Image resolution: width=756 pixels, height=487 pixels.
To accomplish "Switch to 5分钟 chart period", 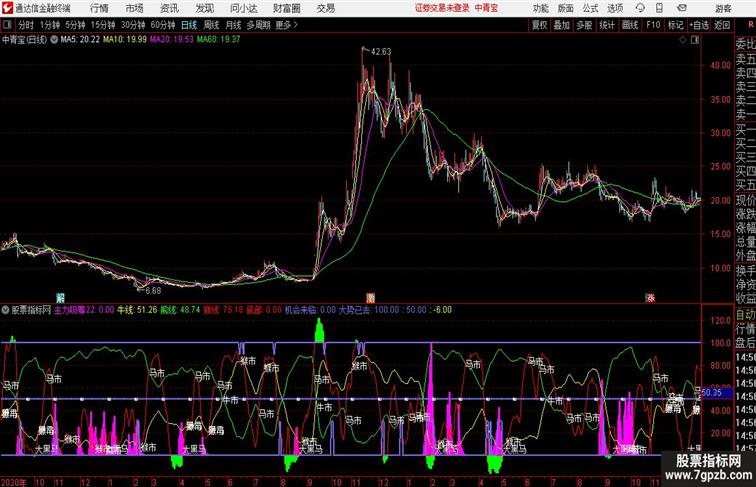I will tap(75, 25).
